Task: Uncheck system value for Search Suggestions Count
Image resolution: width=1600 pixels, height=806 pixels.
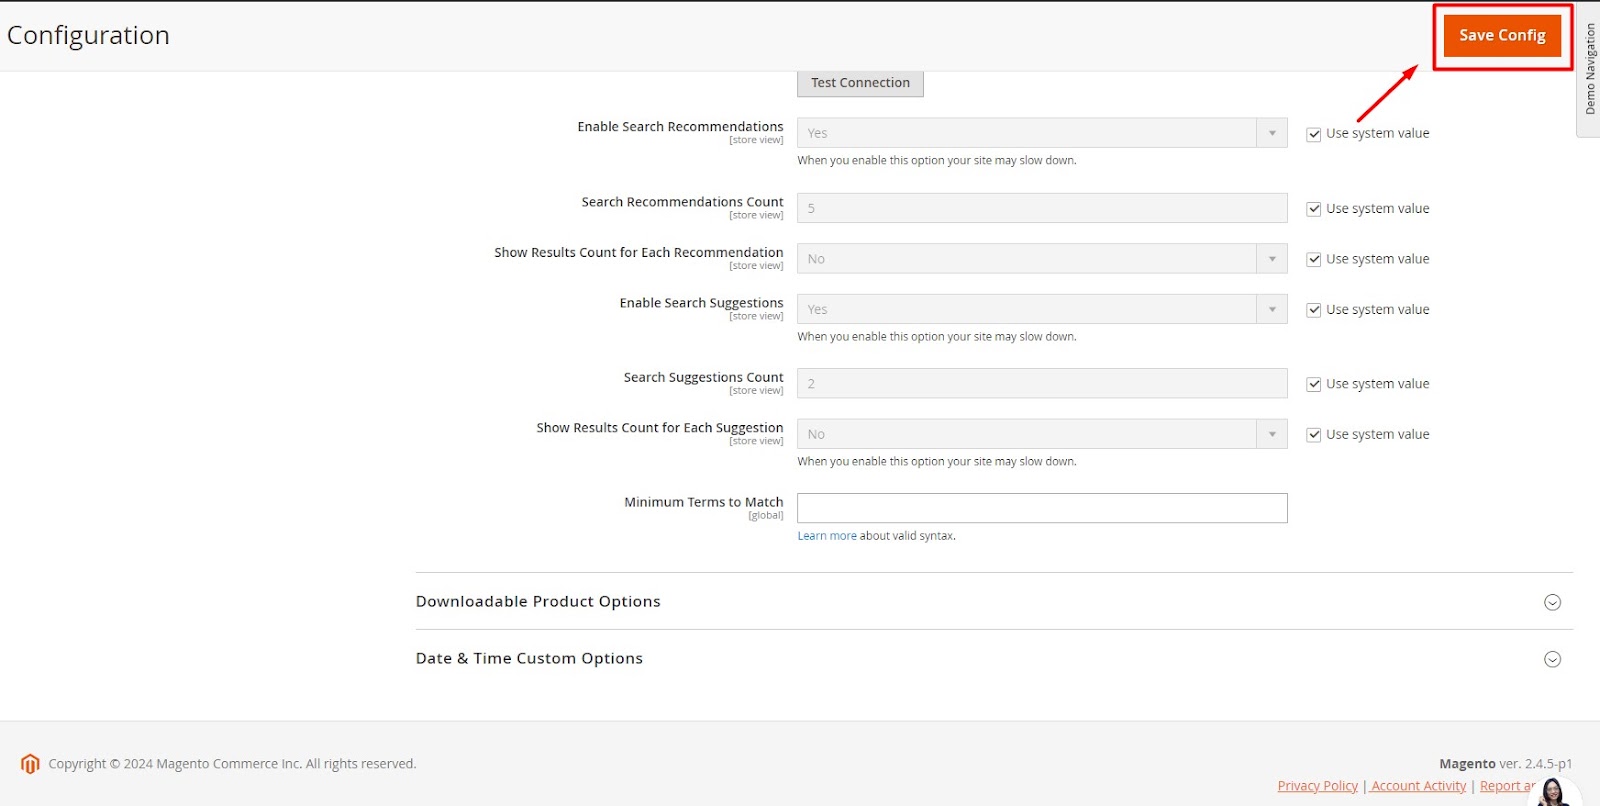Action: 1314,385
